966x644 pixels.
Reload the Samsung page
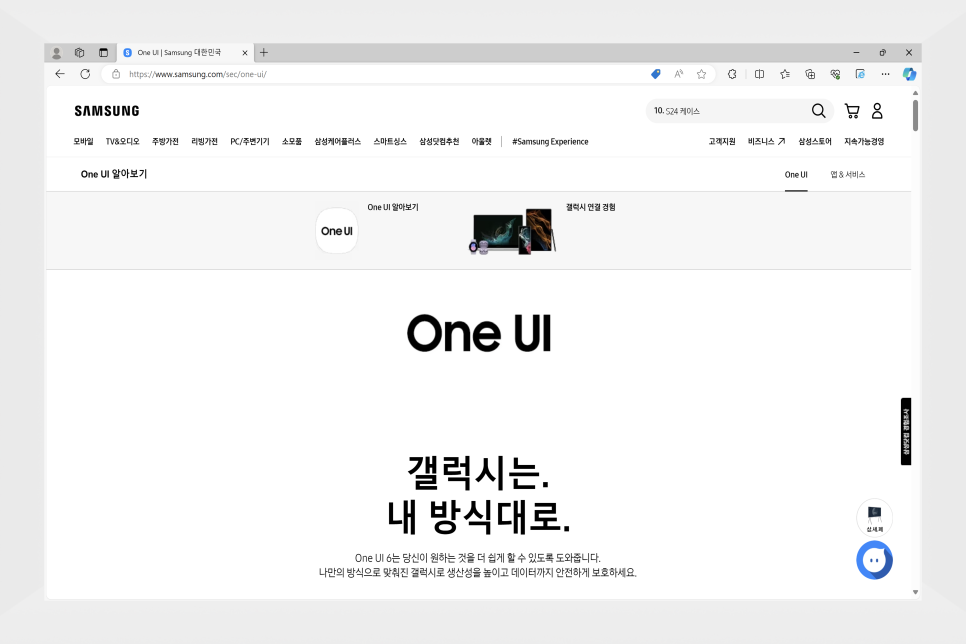(x=85, y=74)
